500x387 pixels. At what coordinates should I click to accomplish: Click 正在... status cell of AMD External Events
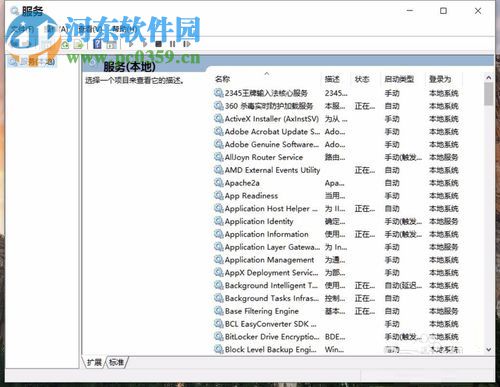365,170
